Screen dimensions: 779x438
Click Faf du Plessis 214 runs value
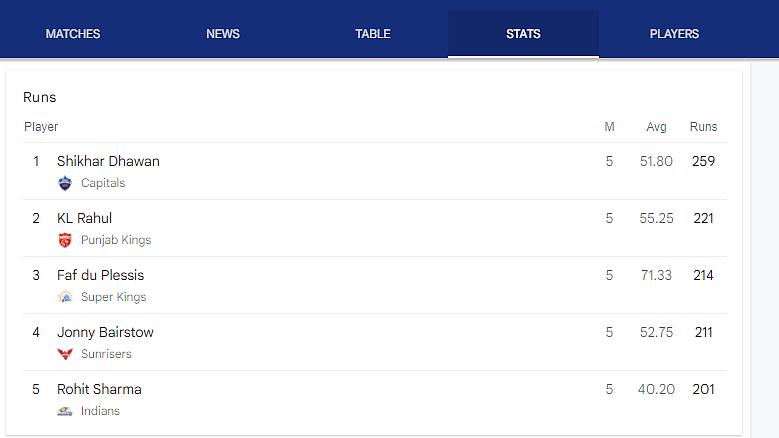tap(703, 275)
